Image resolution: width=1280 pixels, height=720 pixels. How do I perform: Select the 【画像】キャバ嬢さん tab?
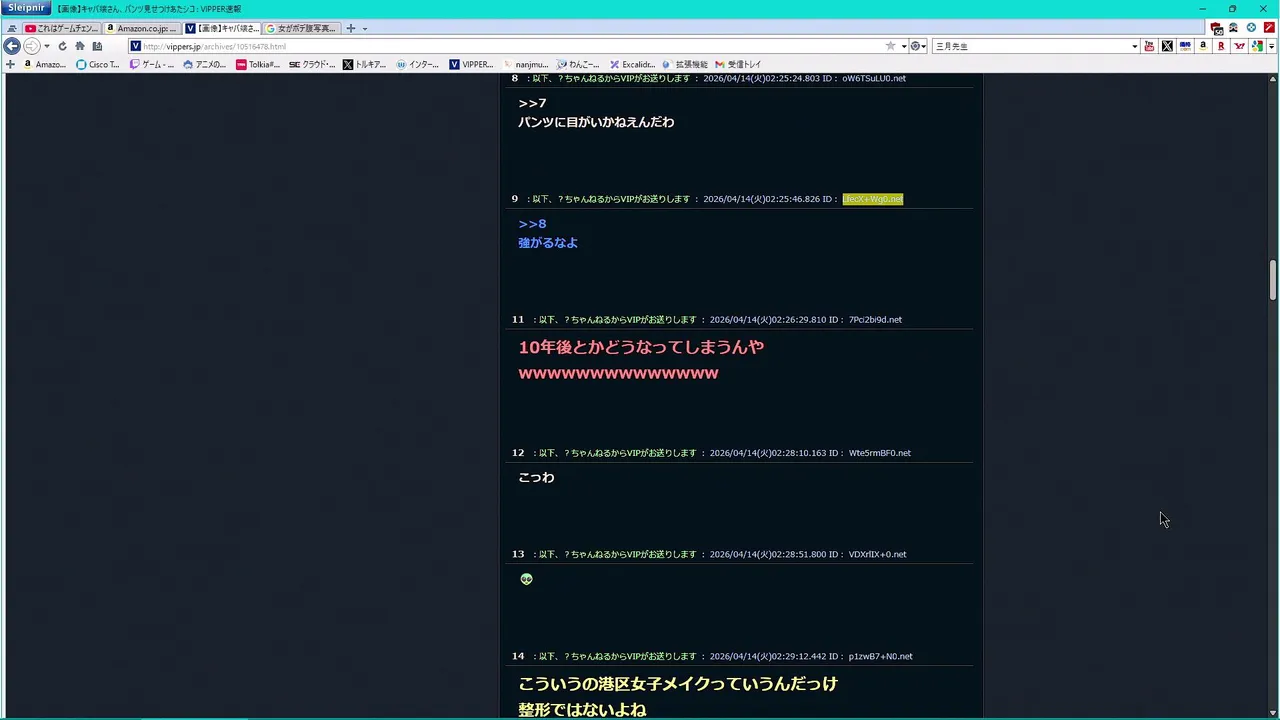pyautogui.click(x=222, y=28)
